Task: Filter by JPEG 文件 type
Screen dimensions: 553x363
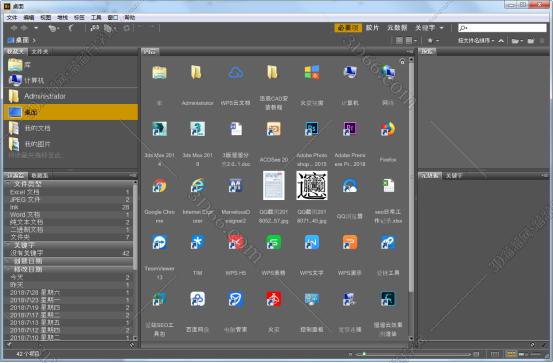Action: pyautogui.click(x=69, y=199)
